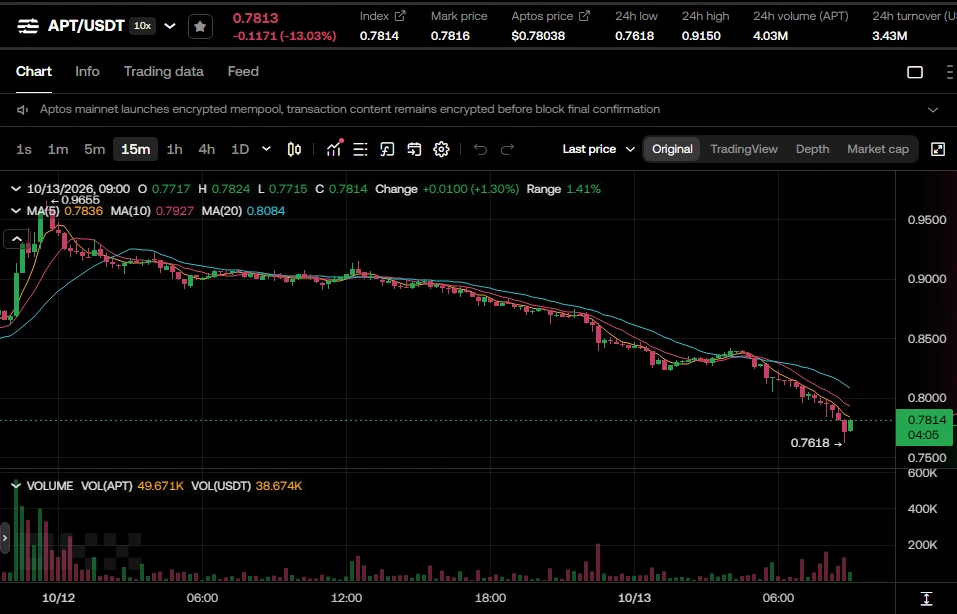The image size is (957, 614).
Task: Switch to TradingView chart mode
Action: click(x=744, y=149)
